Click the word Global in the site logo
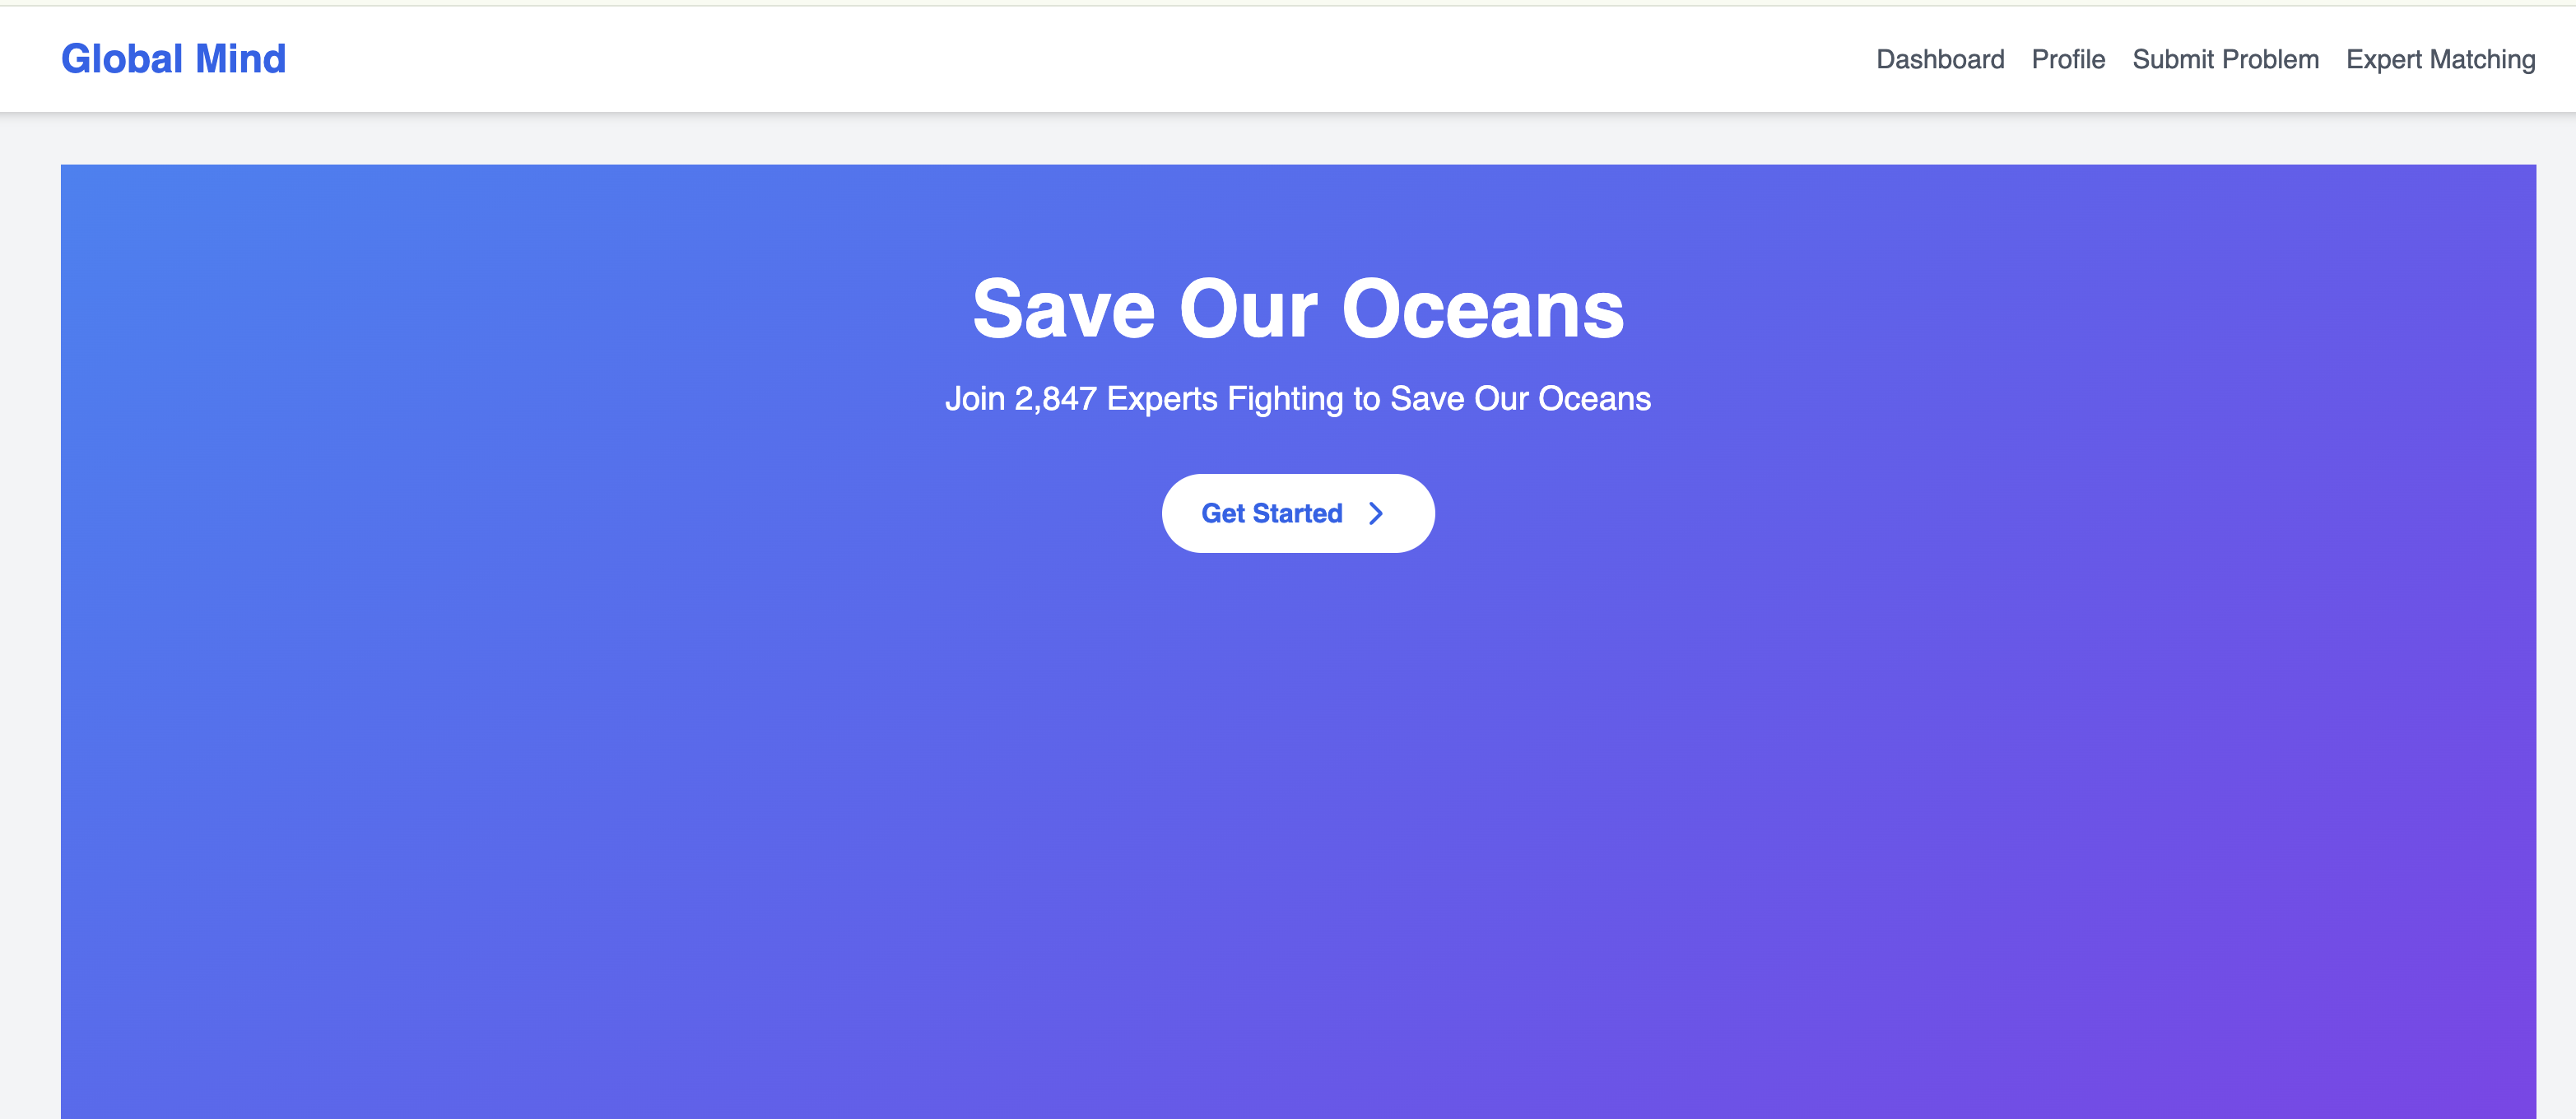The width and height of the screenshot is (2576, 1119). click(122, 59)
